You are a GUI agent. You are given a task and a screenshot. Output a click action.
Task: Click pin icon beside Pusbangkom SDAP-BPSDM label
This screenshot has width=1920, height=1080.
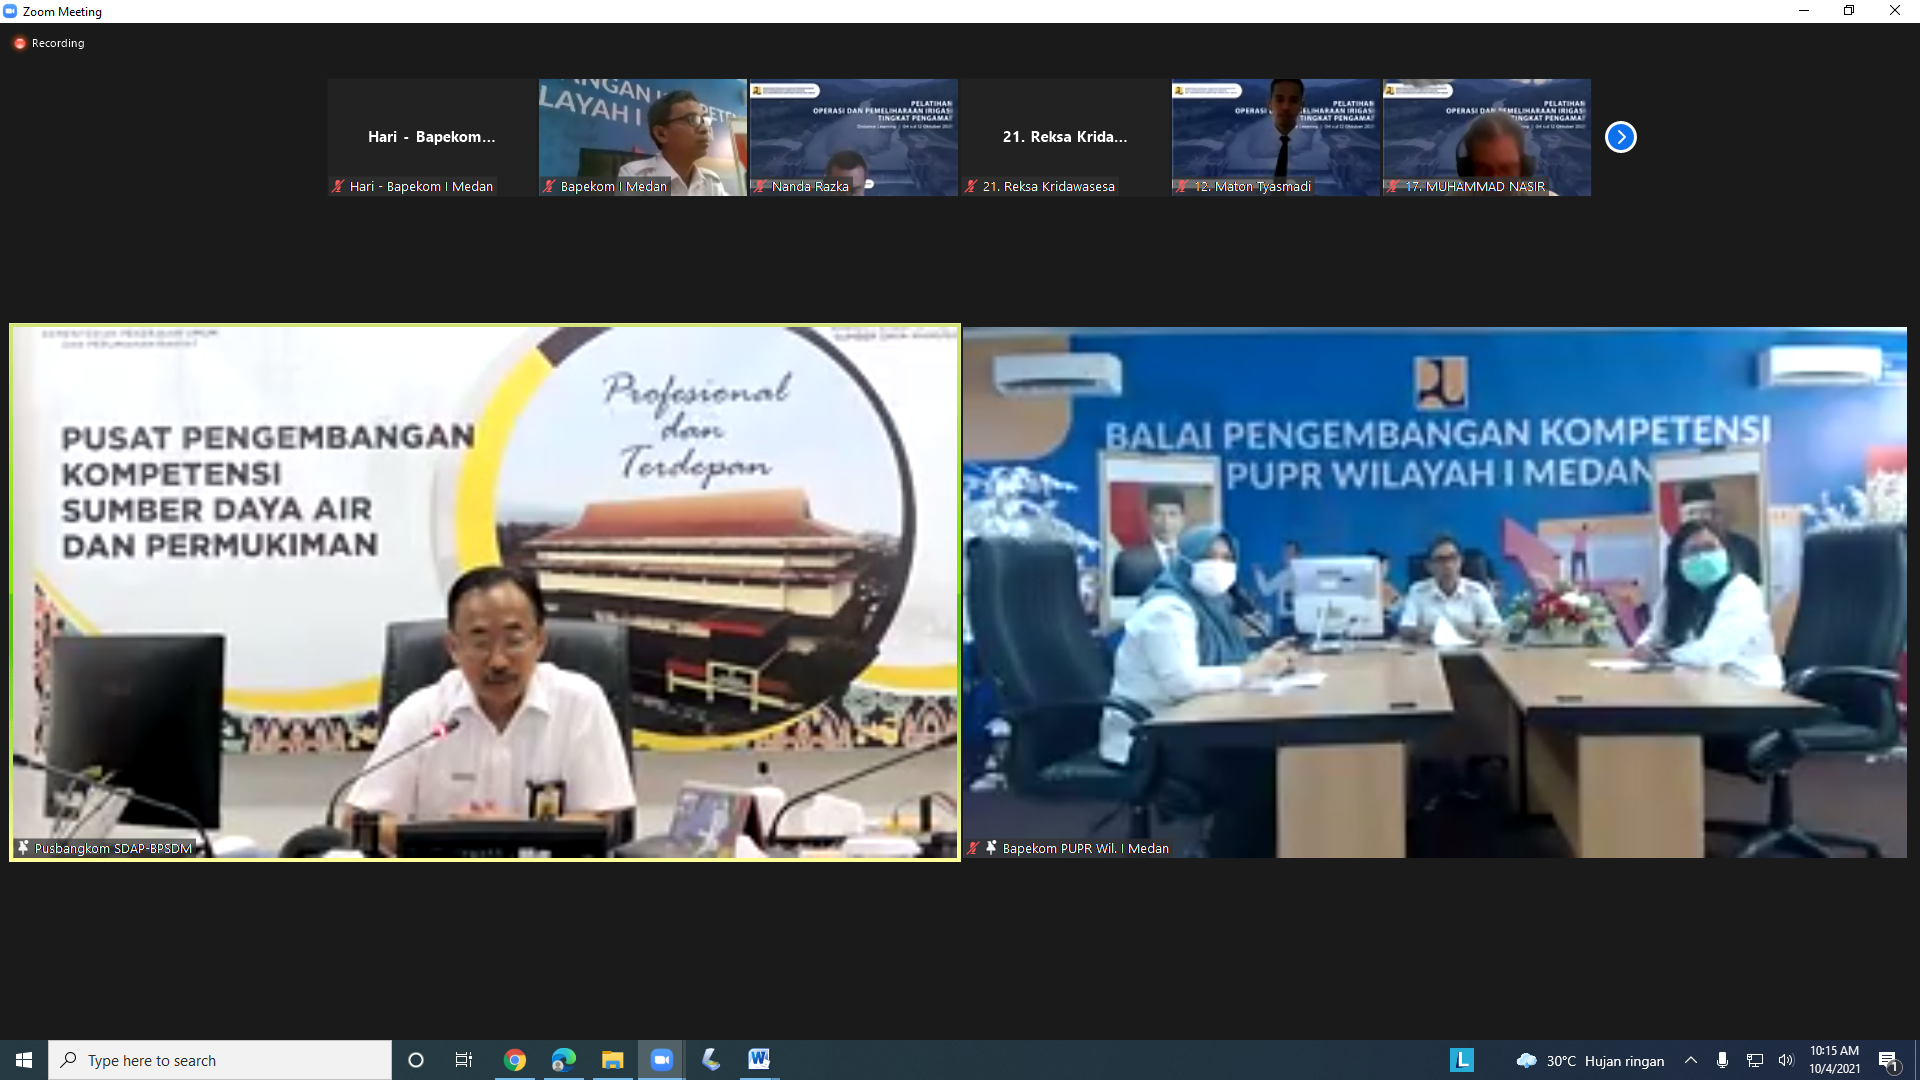point(23,848)
